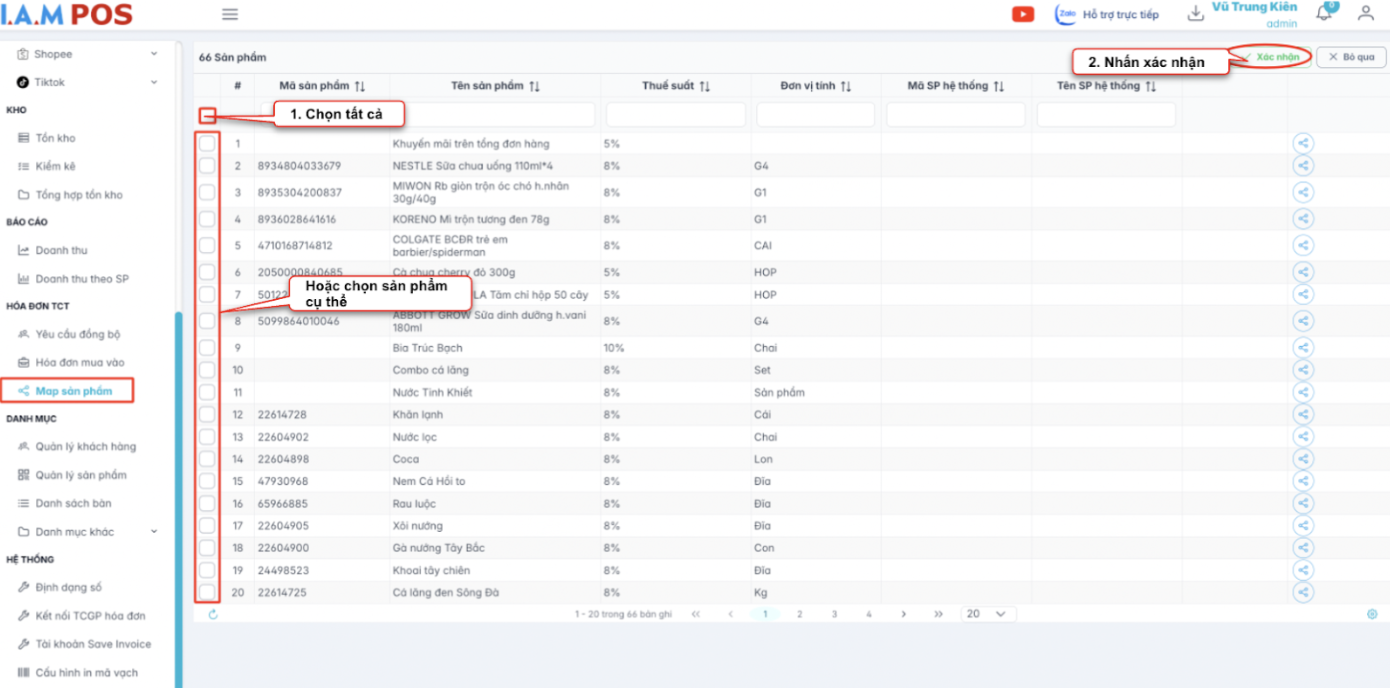The image size is (1390, 688).
Task: Click the download icon in the header
Action: (1195, 14)
